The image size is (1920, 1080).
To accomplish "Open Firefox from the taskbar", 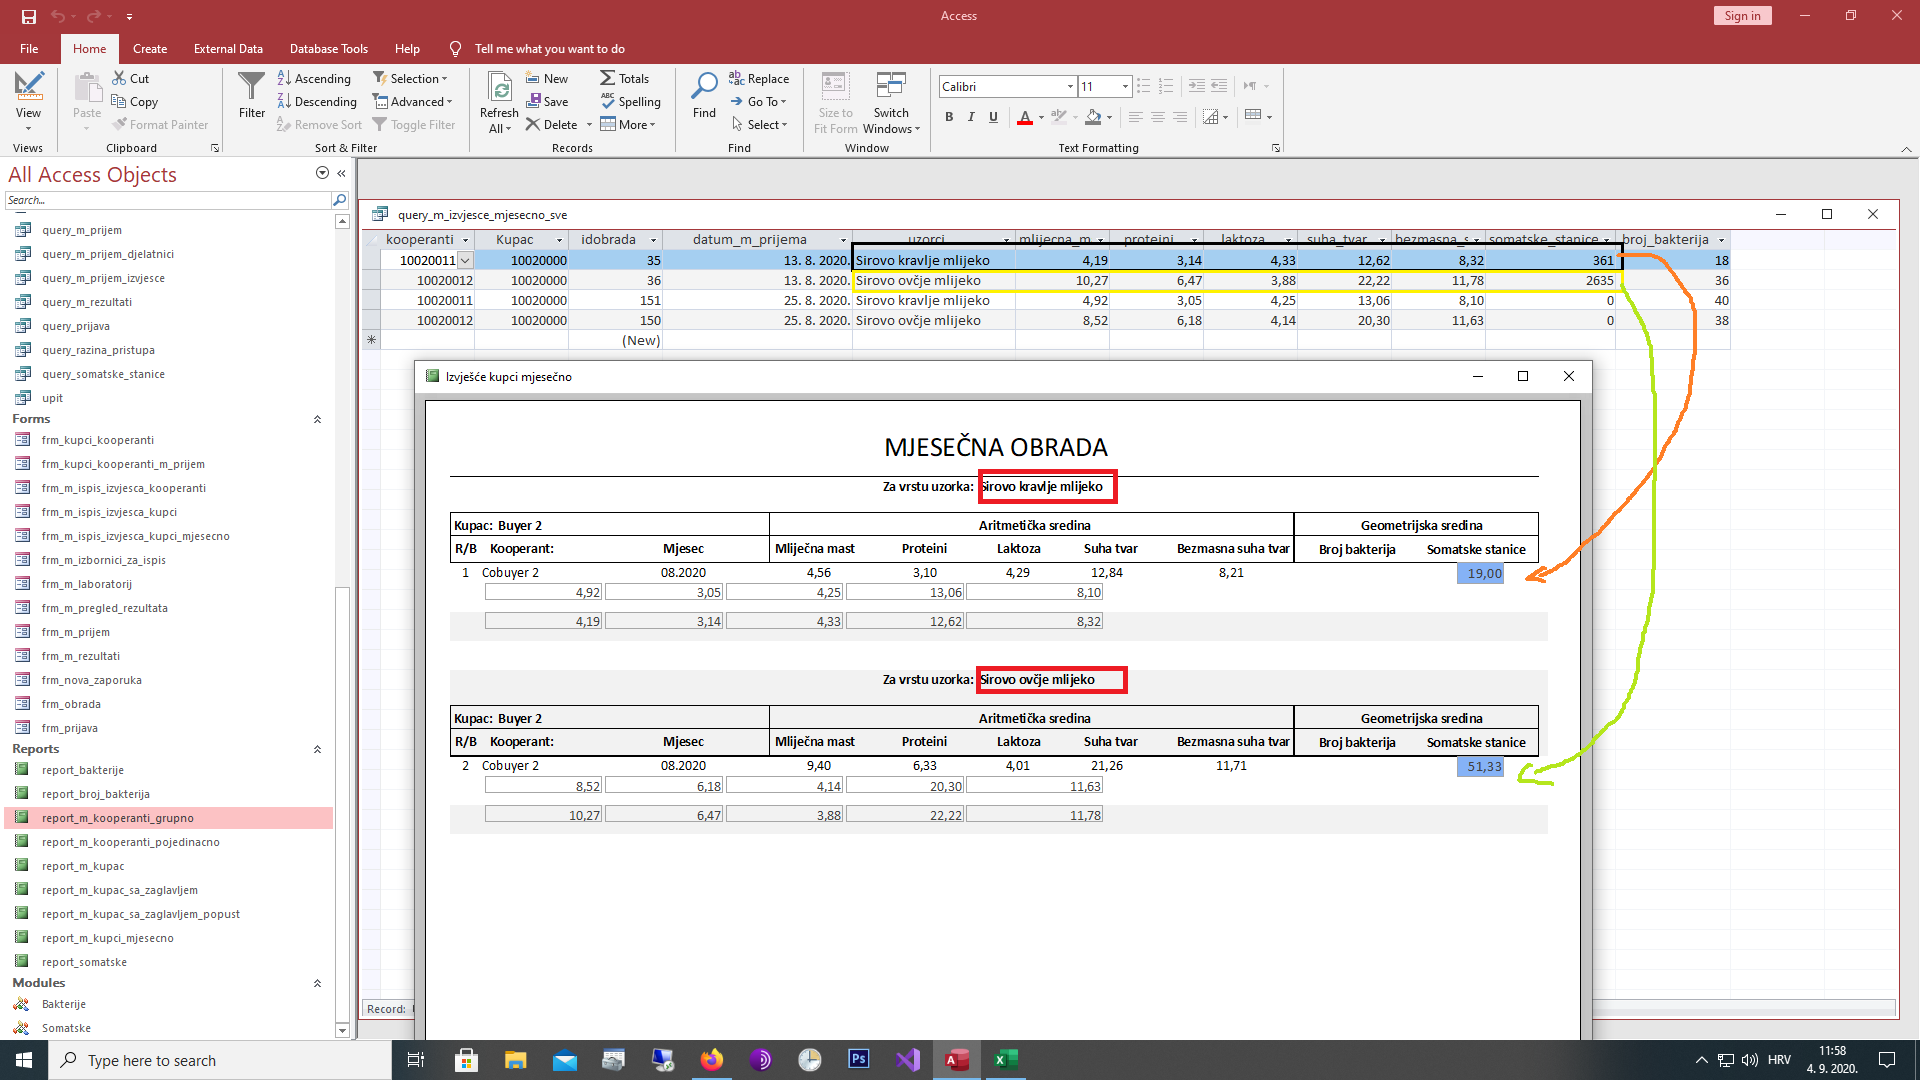I will [x=712, y=1060].
